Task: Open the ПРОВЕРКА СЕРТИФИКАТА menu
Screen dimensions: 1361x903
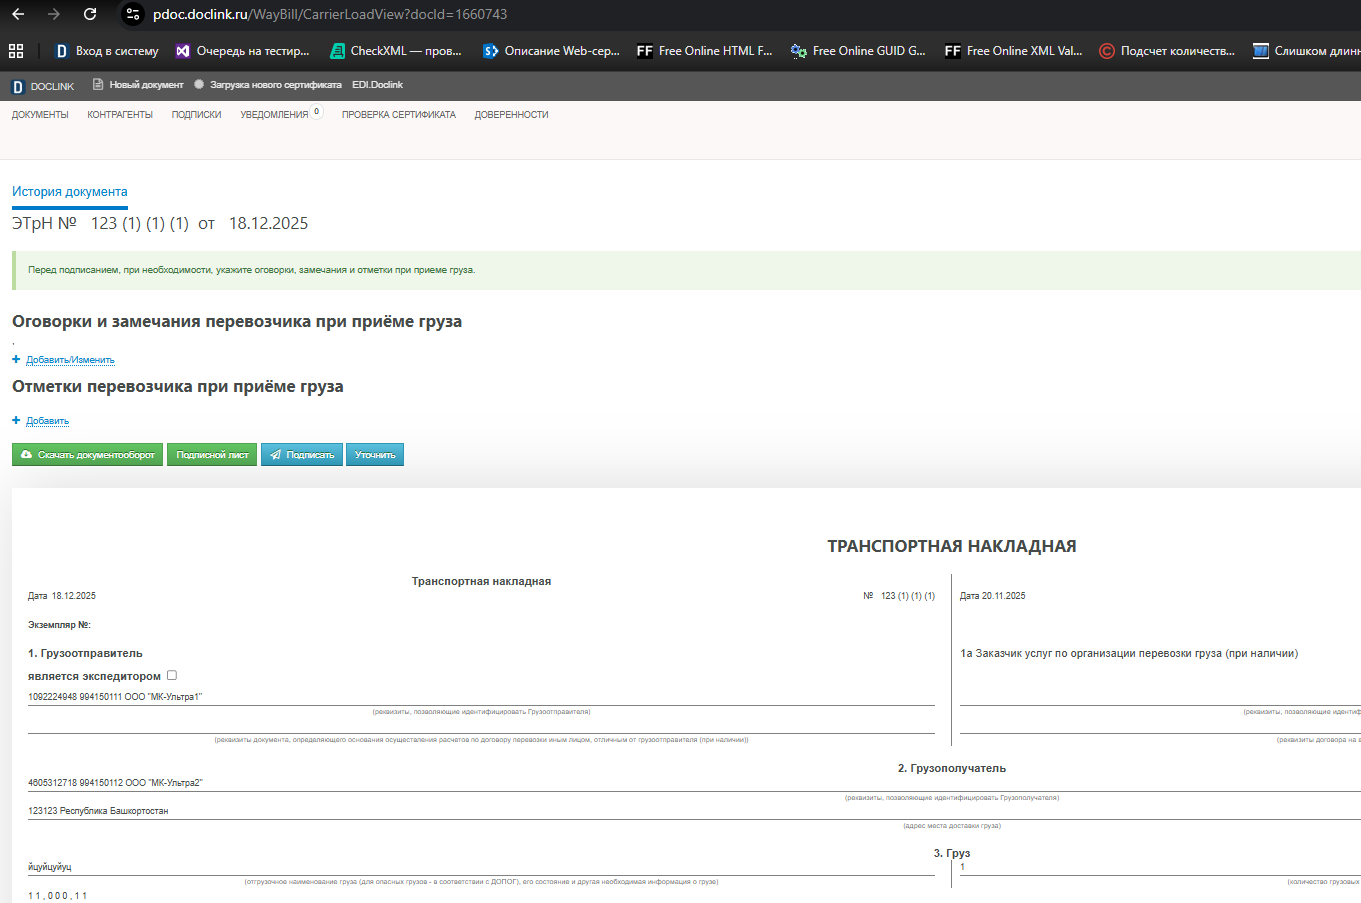Action: [399, 115]
